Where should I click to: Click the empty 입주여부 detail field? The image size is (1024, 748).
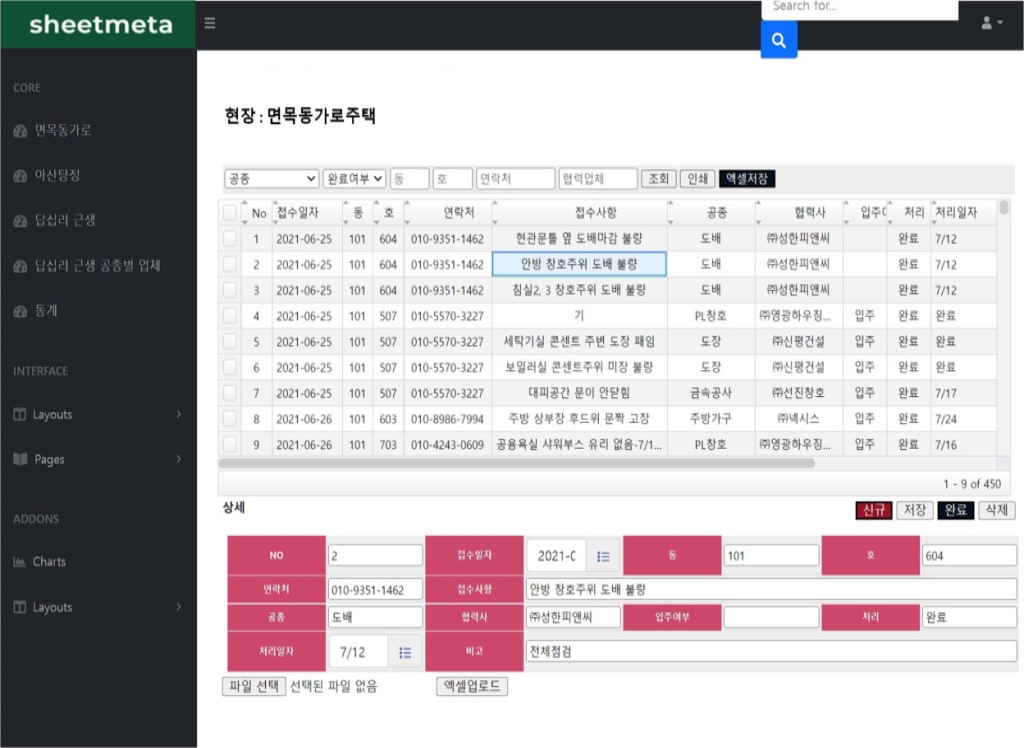click(771, 617)
